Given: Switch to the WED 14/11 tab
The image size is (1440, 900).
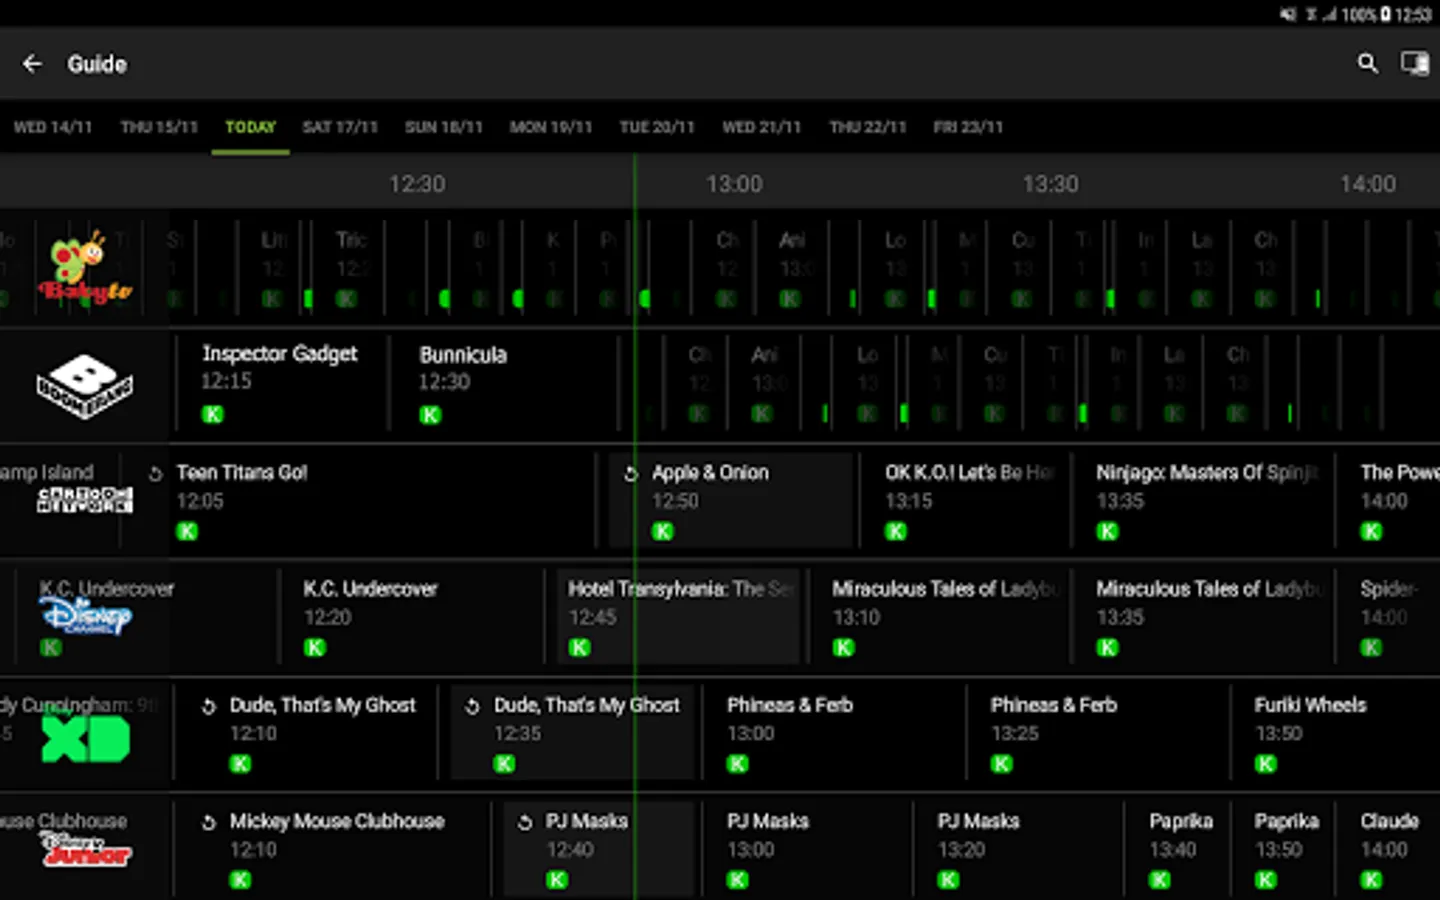Looking at the screenshot, I should tap(53, 127).
